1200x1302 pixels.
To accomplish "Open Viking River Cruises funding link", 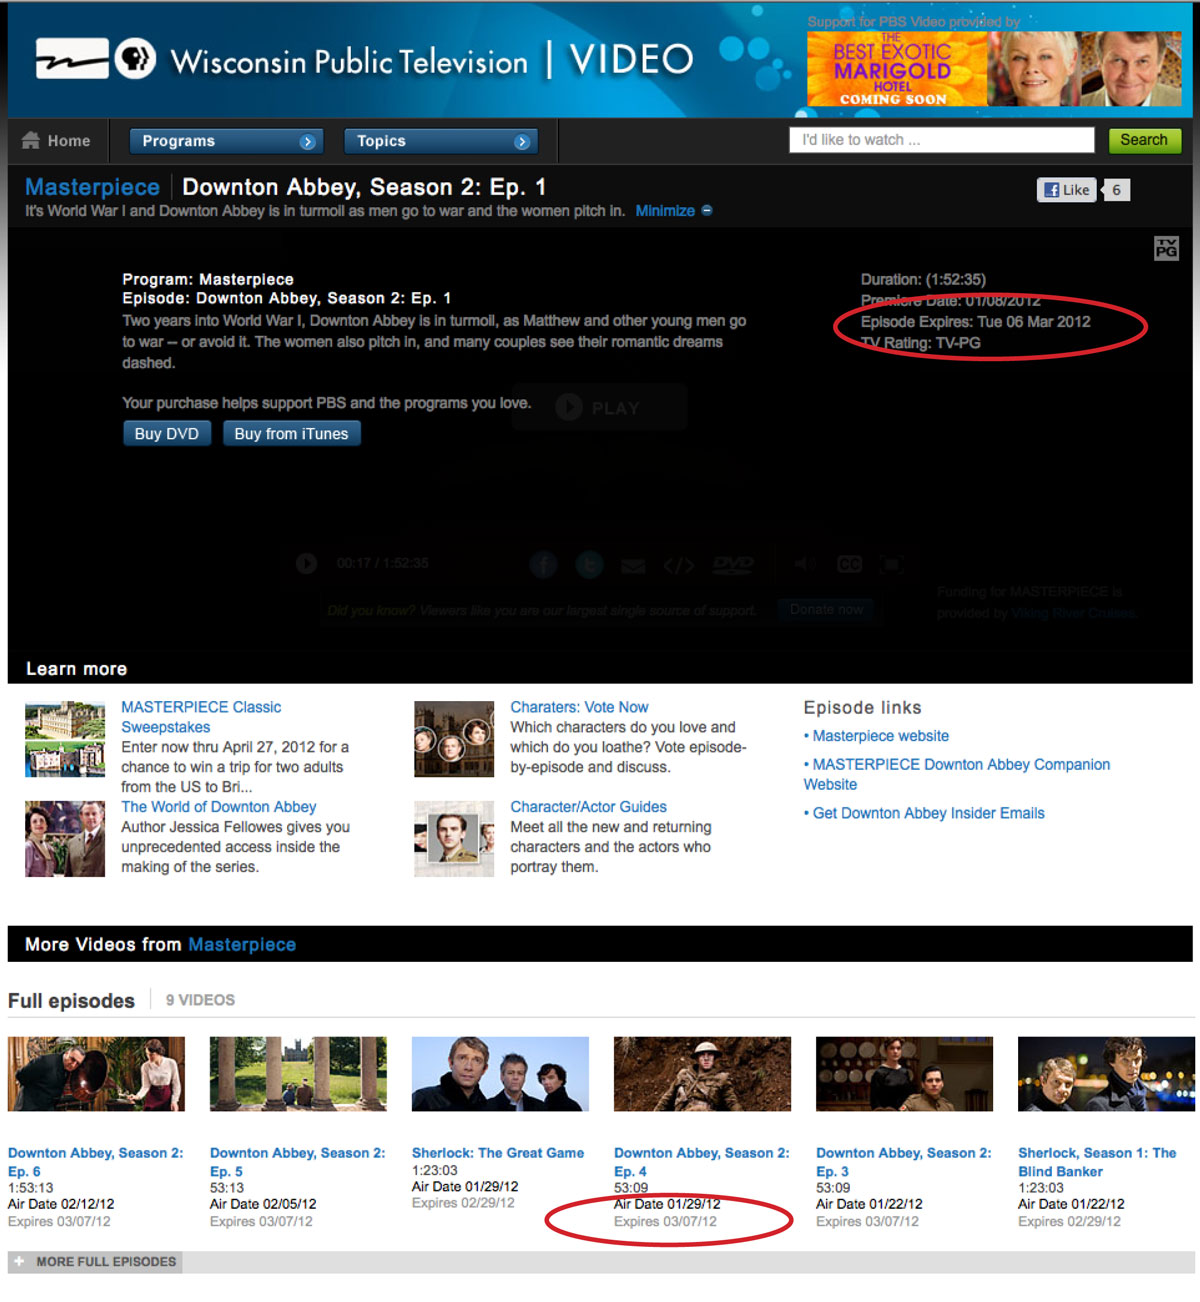I will pos(1073,613).
